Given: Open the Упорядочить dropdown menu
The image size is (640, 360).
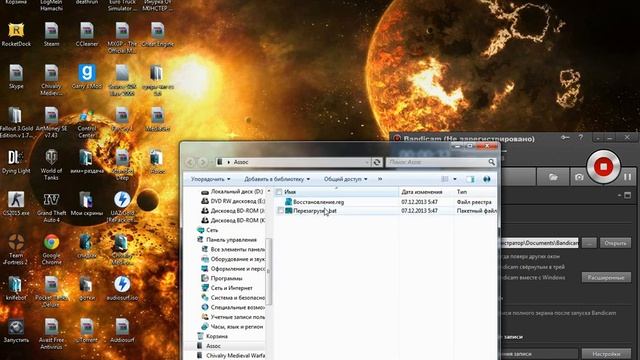Looking at the screenshot, I should coord(211,179).
